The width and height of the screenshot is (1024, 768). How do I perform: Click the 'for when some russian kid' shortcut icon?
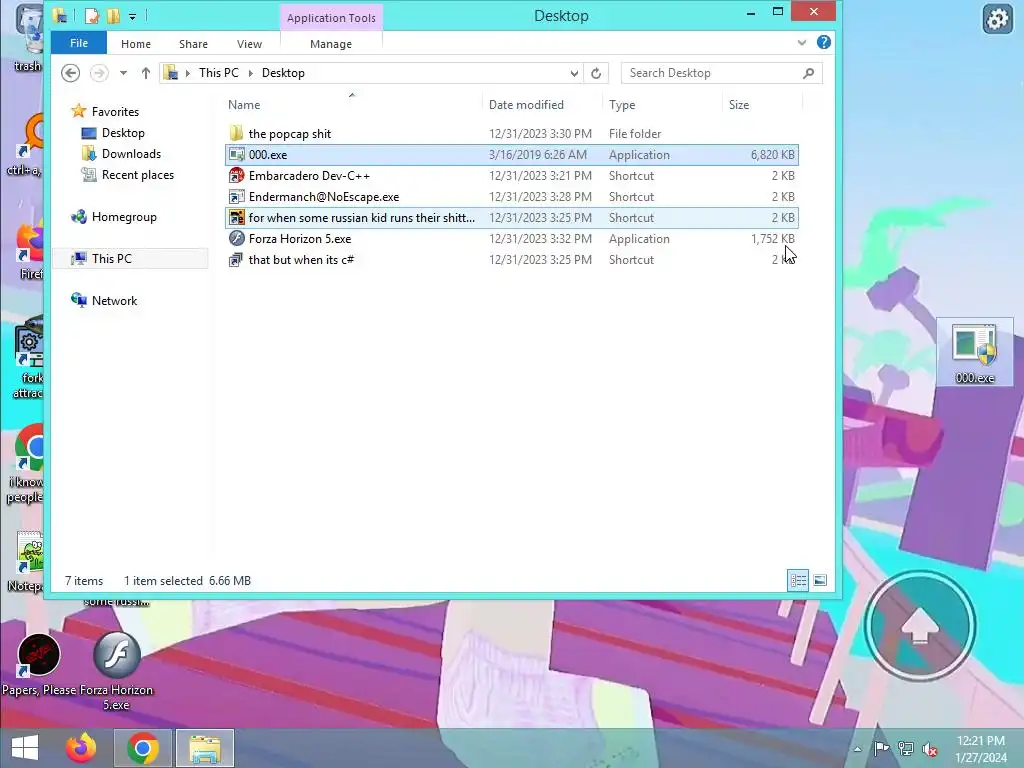click(x=236, y=217)
